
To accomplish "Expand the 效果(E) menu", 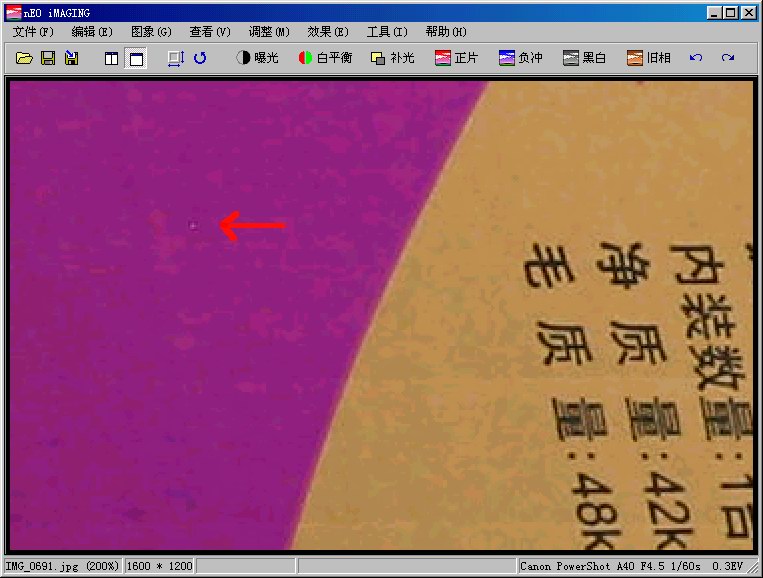I will point(327,32).
